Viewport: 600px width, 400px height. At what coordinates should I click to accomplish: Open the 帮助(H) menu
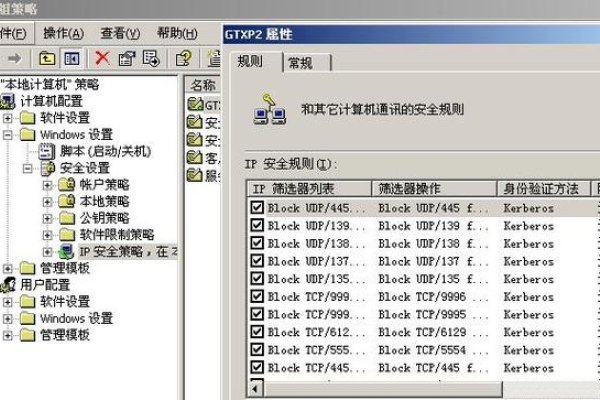point(177,34)
